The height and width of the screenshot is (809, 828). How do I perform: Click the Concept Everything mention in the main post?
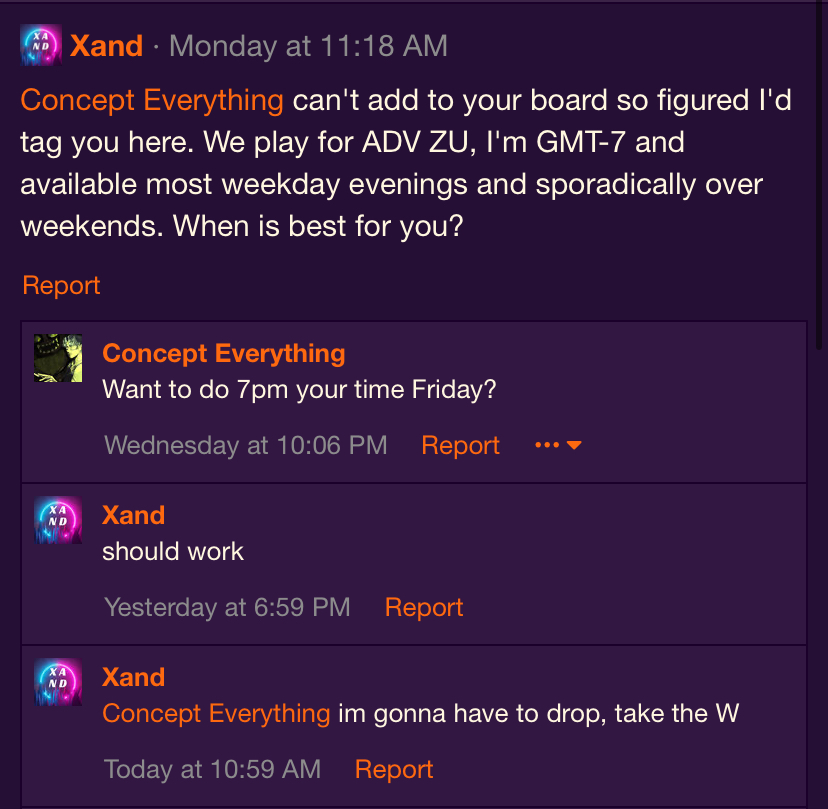point(152,100)
